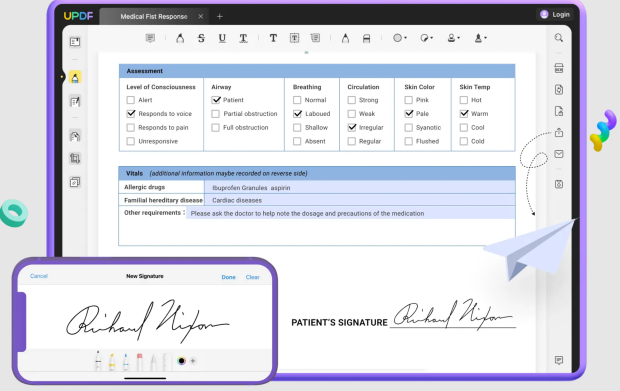Uncheck the Patient airway checkbox

click(216, 100)
